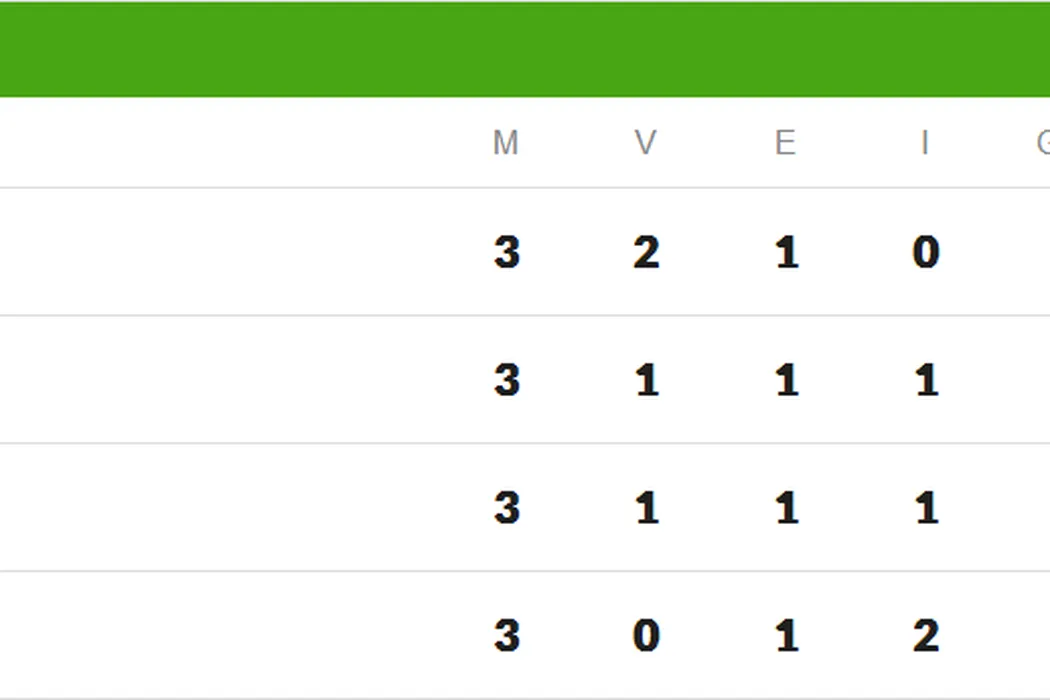The image size is (1050, 700).
Task: Click the first row's I value of 0
Action: coord(926,252)
